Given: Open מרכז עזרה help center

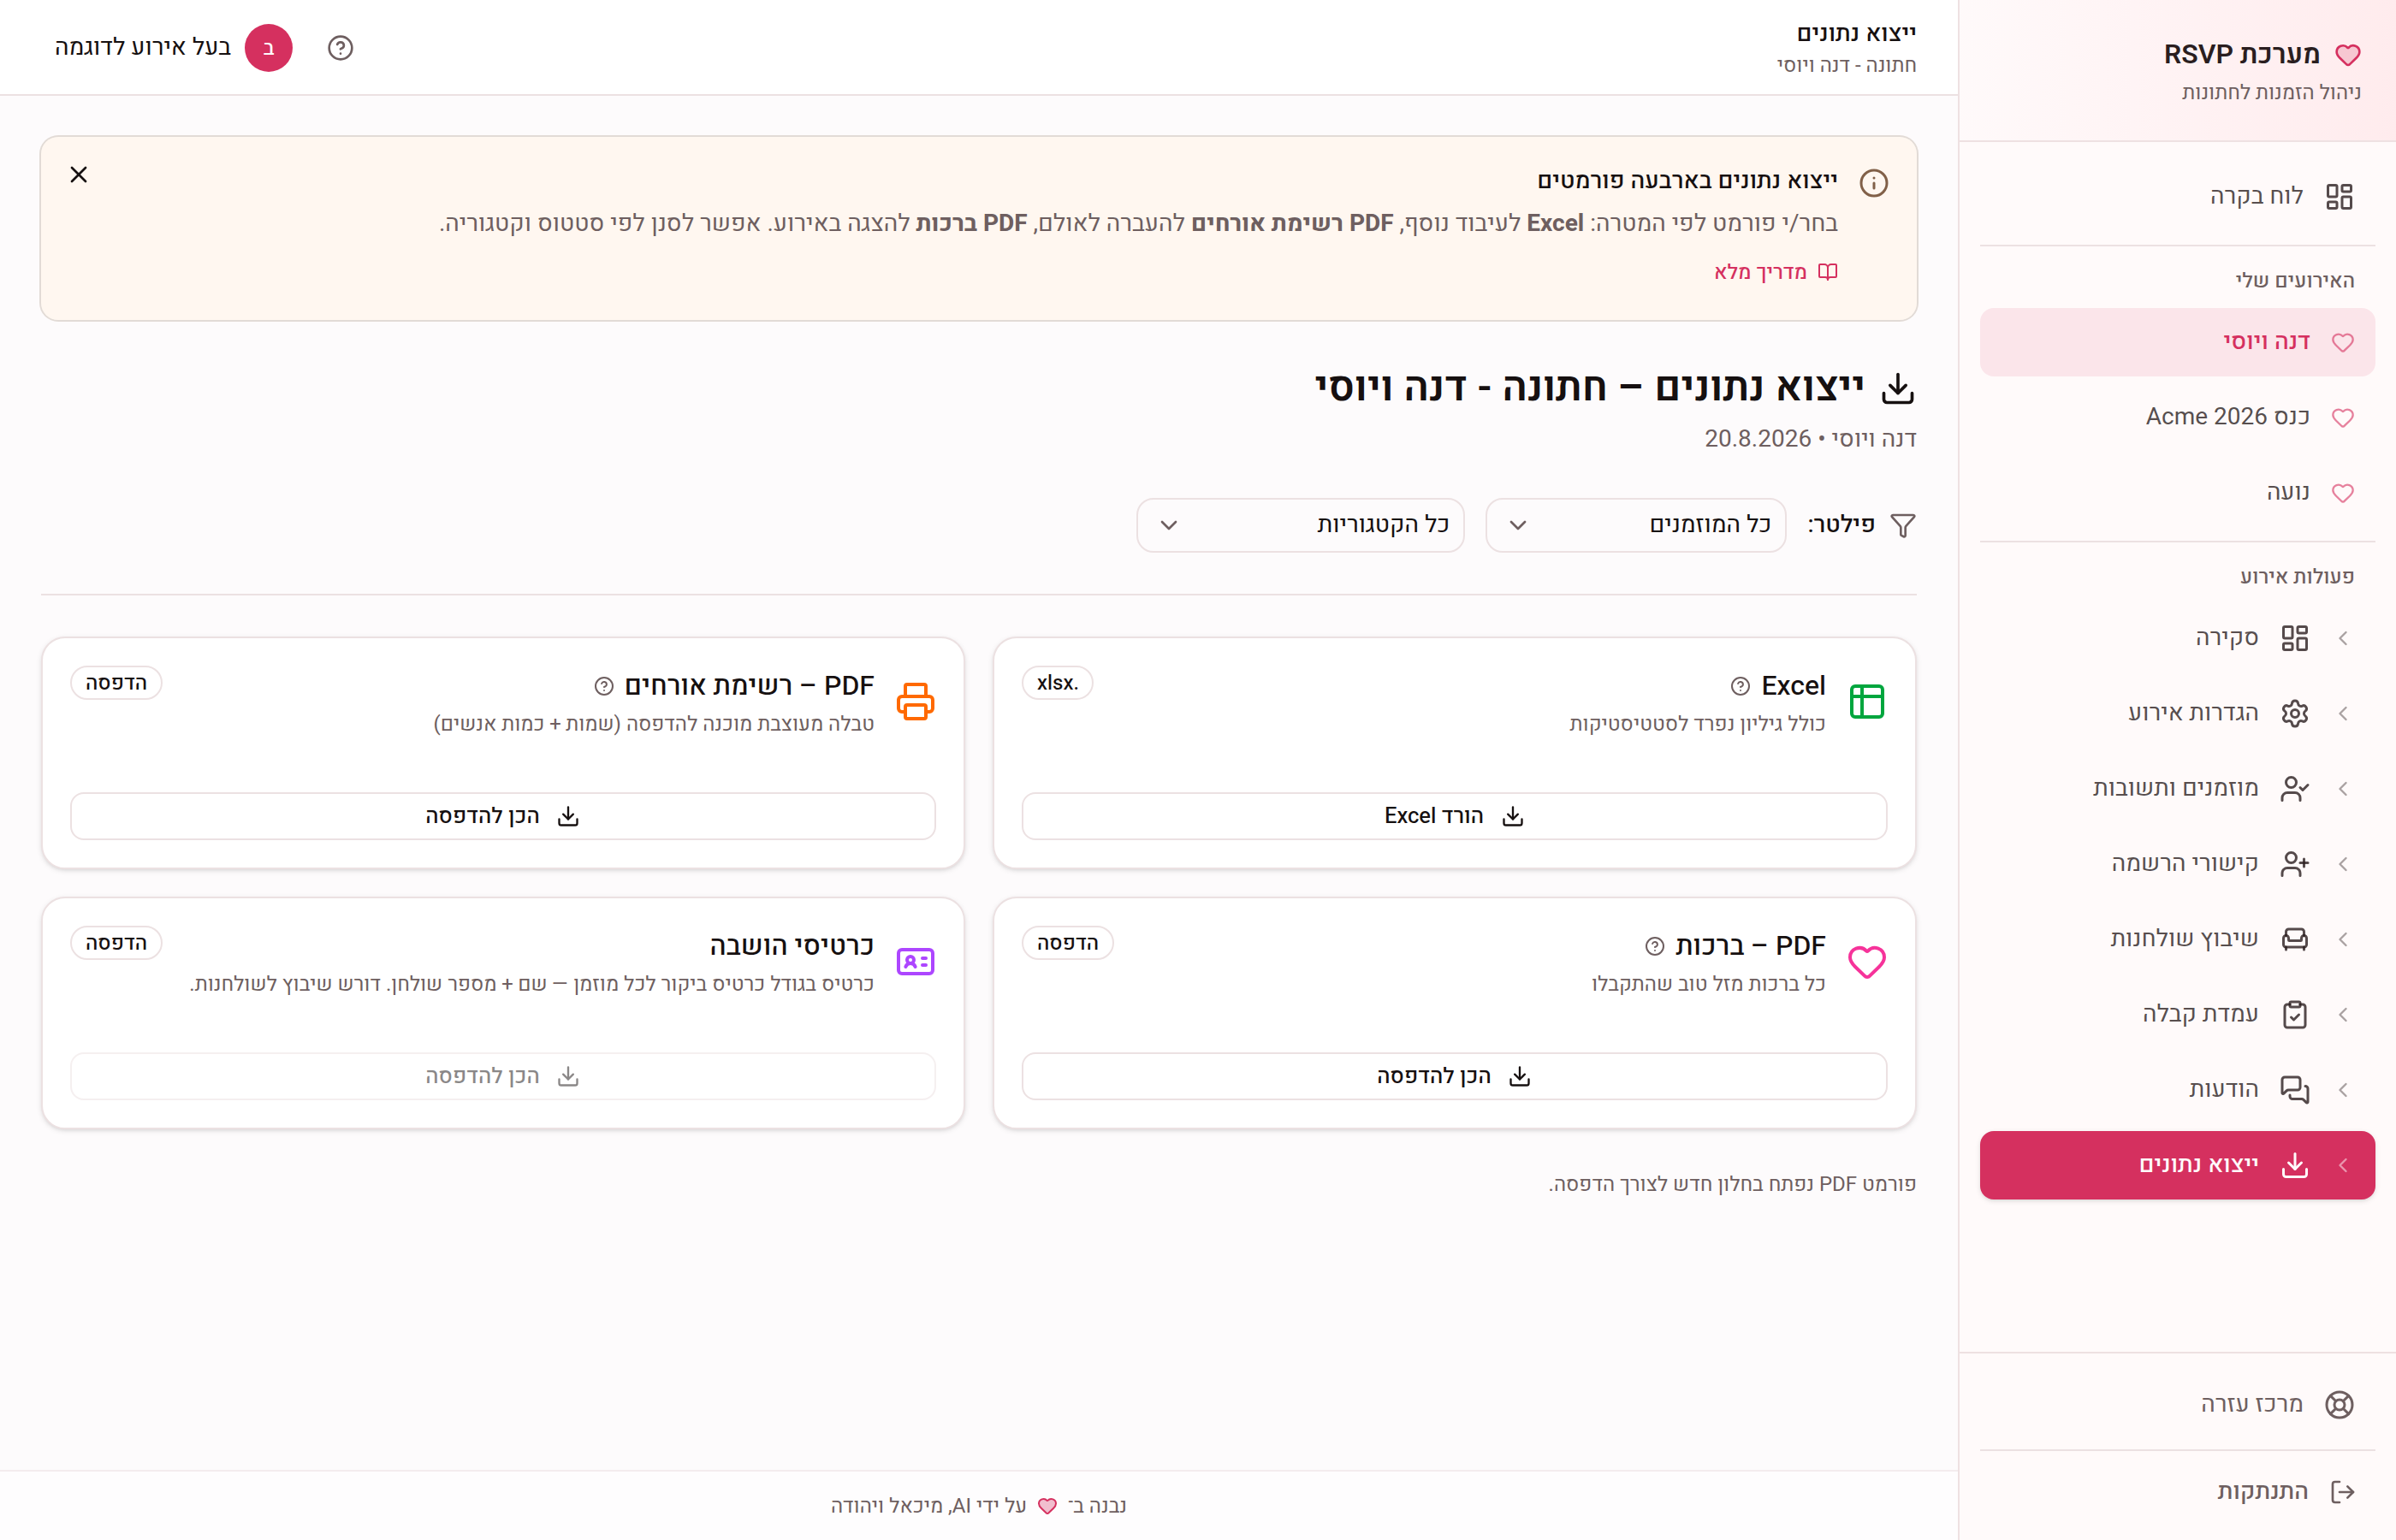Looking at the screenshot, I should (x=2178, y=1404).
